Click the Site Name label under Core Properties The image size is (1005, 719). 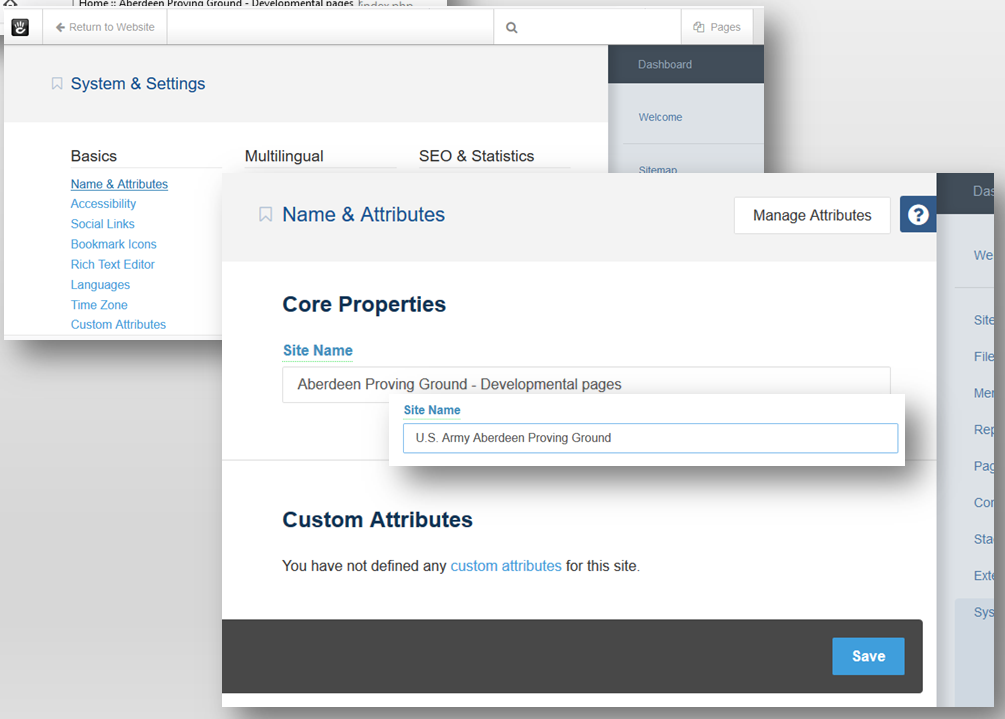[x=318, y=351]
